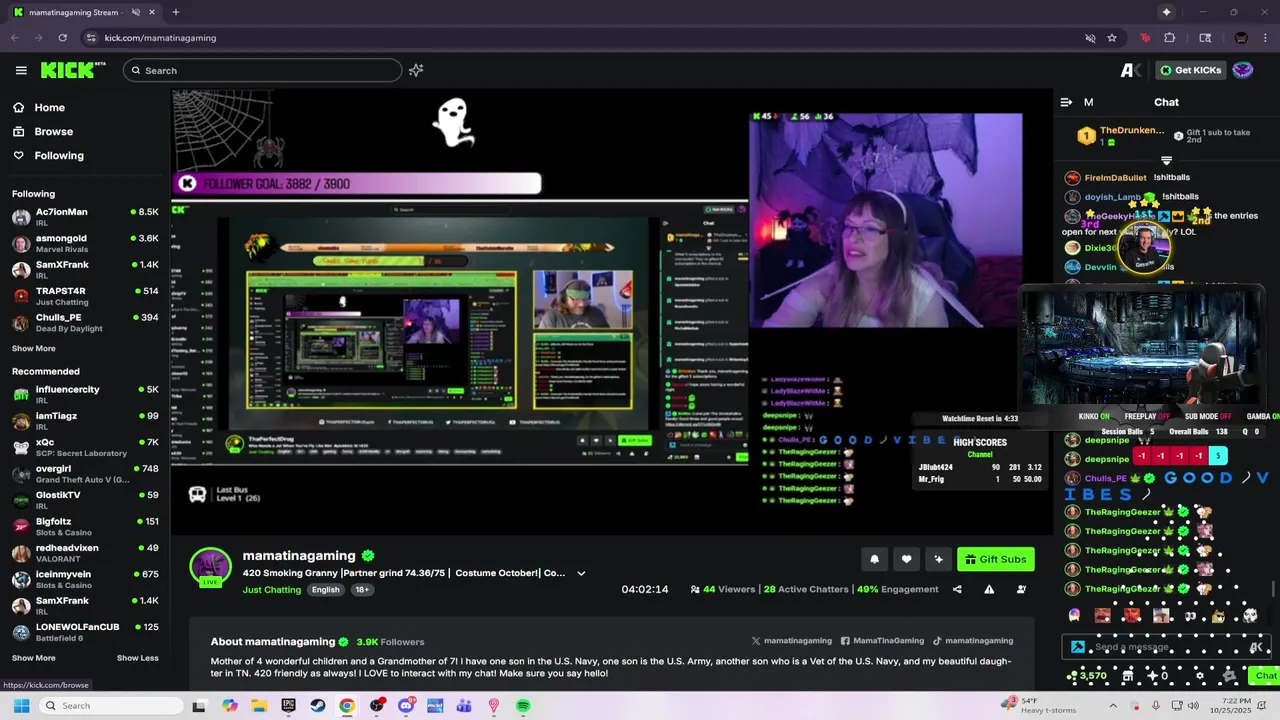Viewport: 1280px width, 720px height.
Task: Open asmongold channel in Following list
Action: (x=85, y=244)
